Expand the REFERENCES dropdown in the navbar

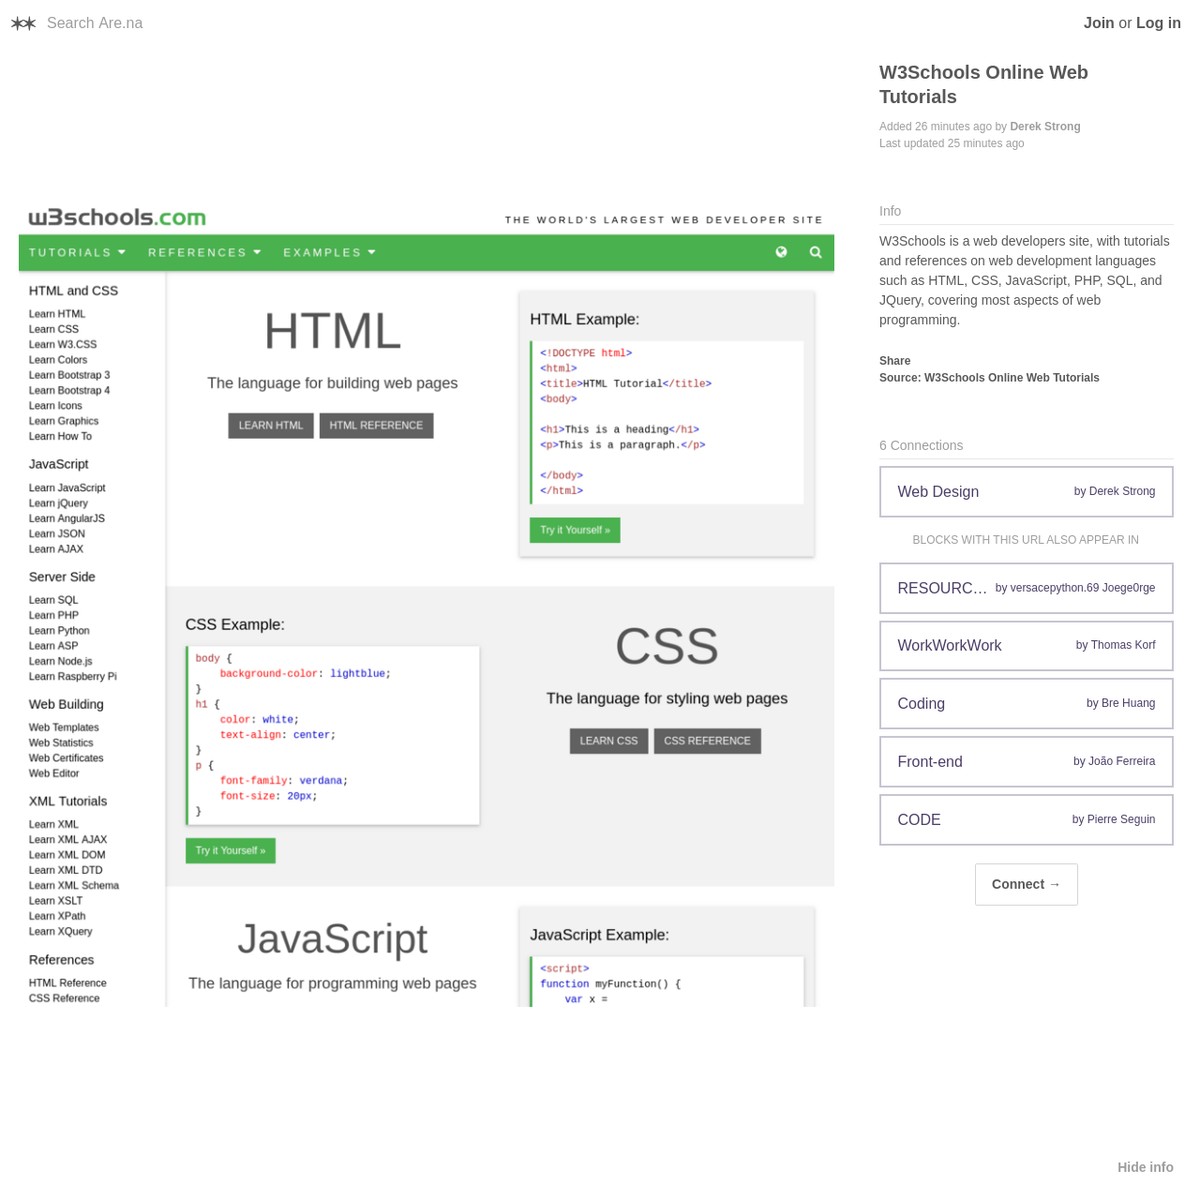pyautogui.click(x=204, y=253)
